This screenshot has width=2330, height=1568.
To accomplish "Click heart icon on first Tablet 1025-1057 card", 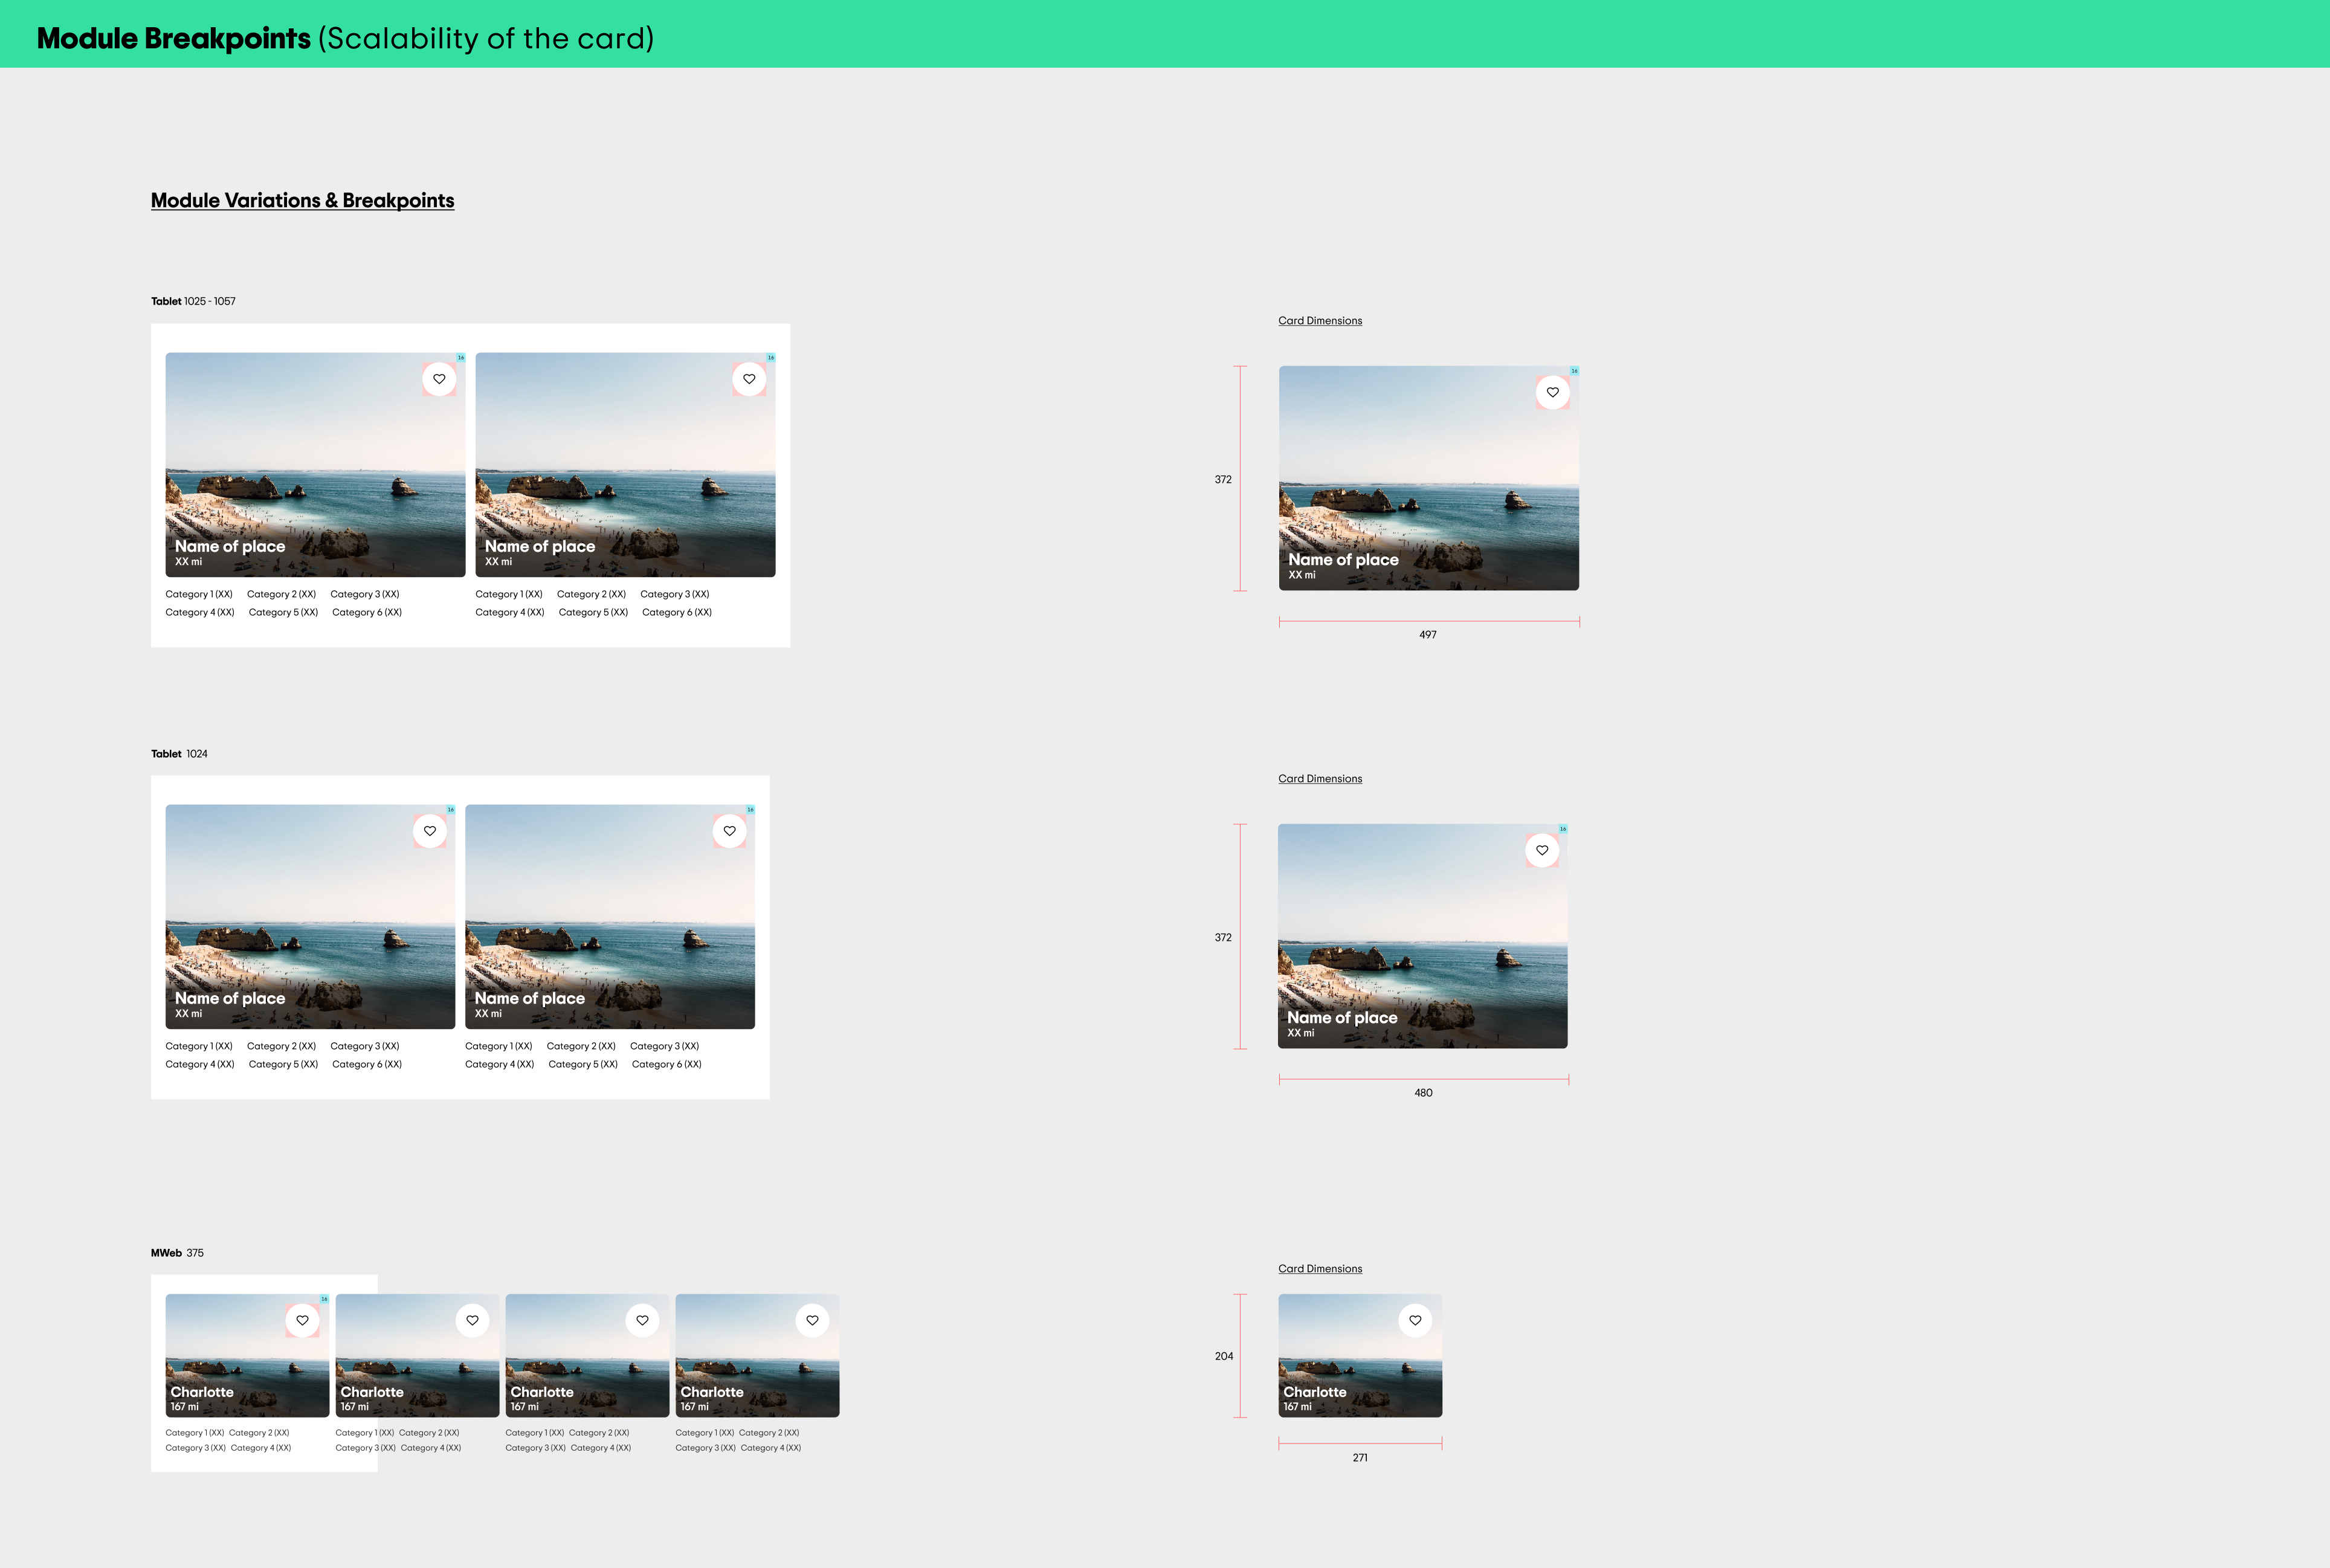I will point(439,379).
